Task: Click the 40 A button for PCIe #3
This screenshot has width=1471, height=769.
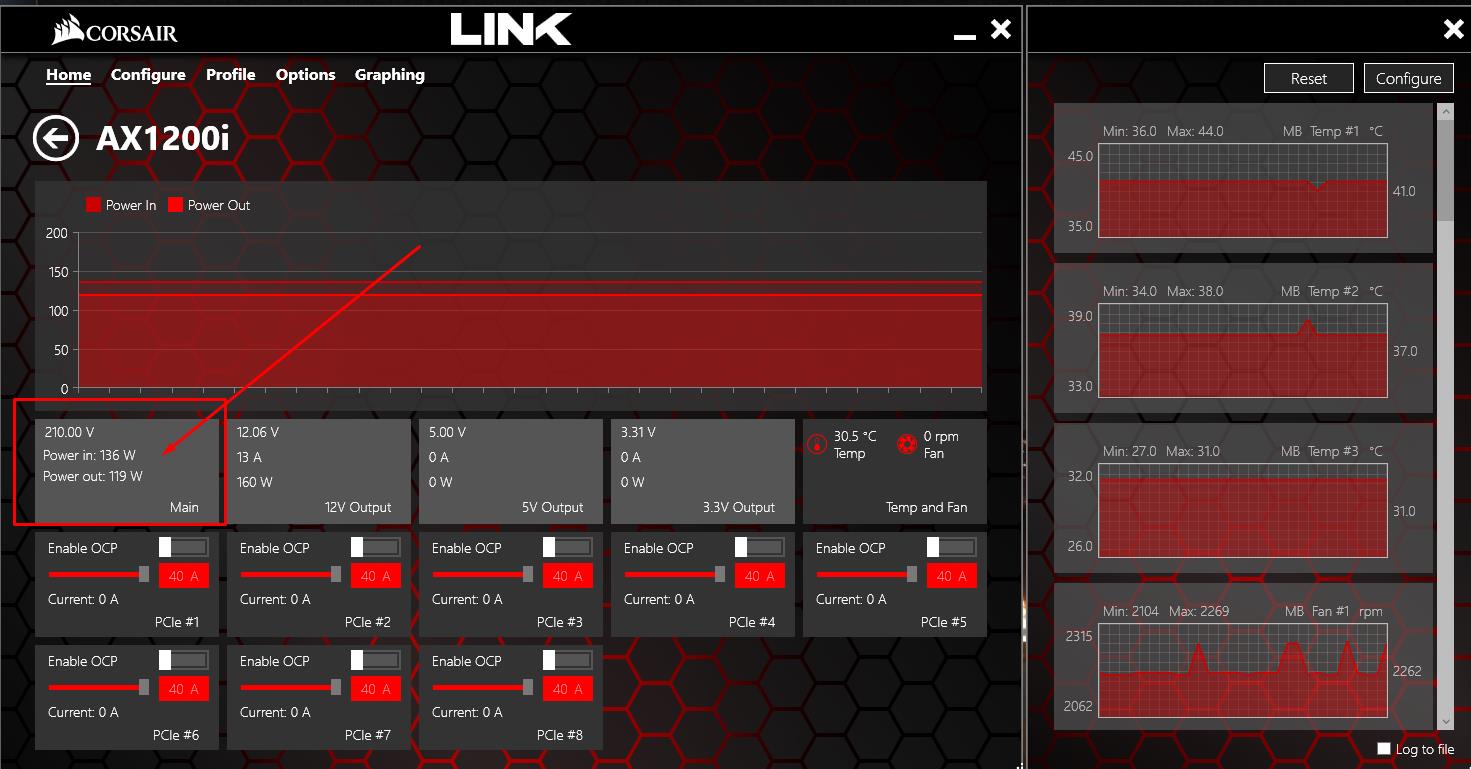Action: 567,575
